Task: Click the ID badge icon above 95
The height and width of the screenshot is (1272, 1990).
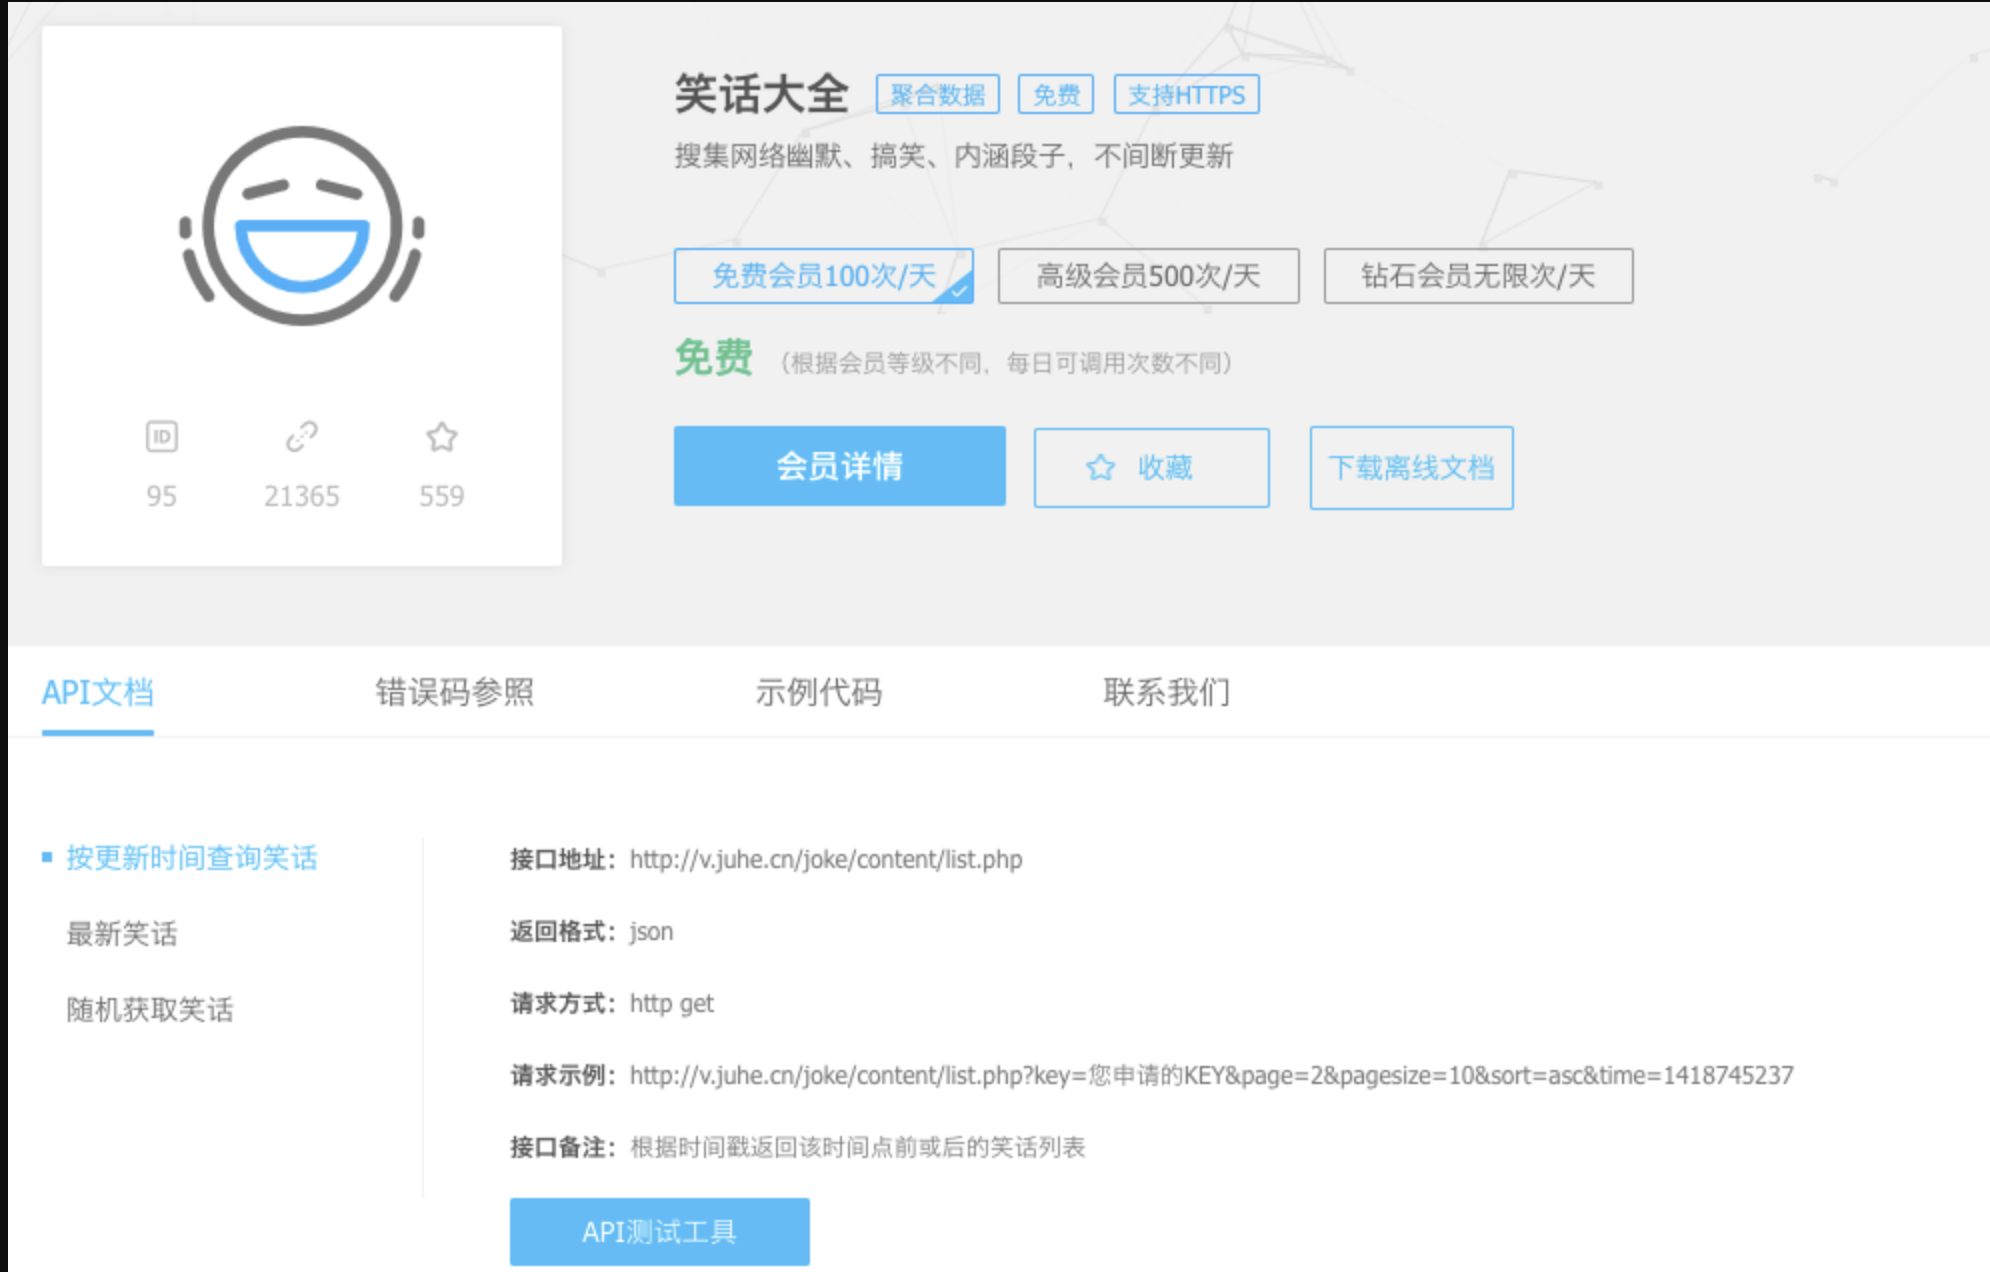Action: coord(161,437)
